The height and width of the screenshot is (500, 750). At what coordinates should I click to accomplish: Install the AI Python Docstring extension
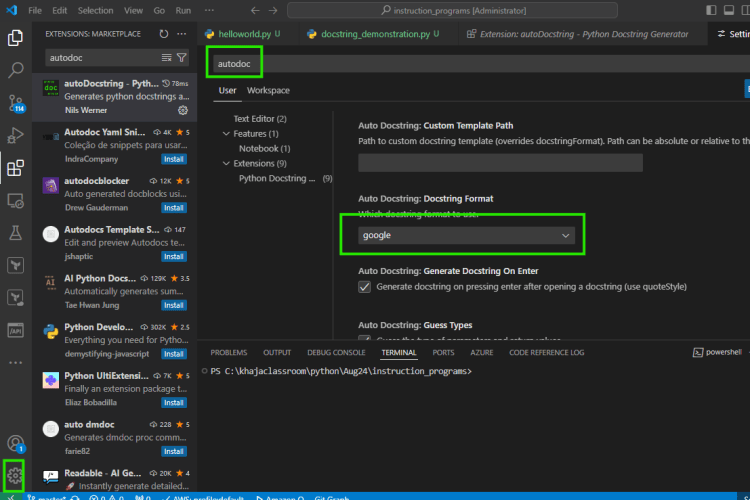(x=174, y=305)
